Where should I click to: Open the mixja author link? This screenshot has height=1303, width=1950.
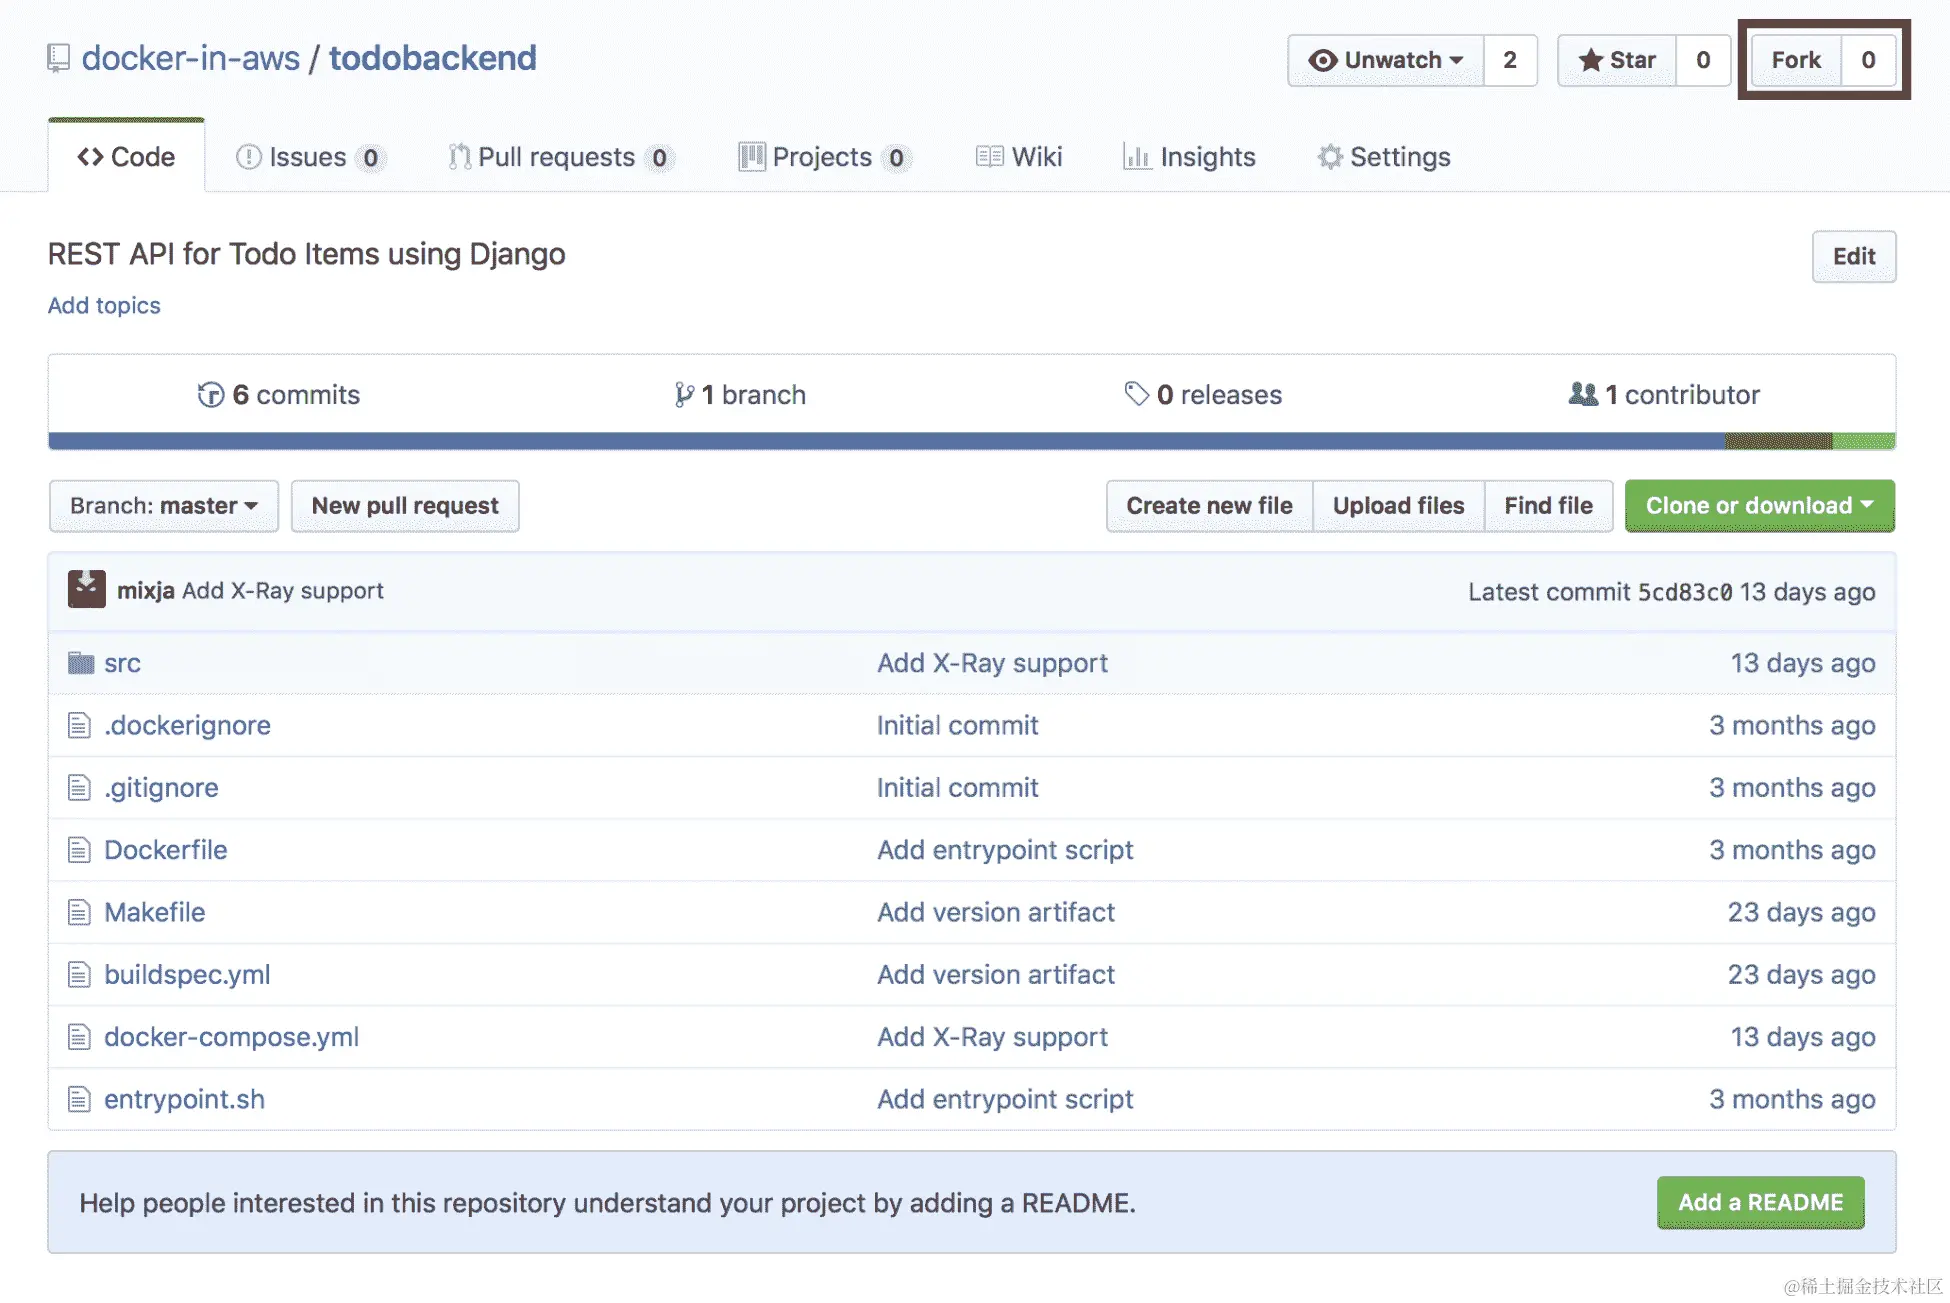coord(146,591)
